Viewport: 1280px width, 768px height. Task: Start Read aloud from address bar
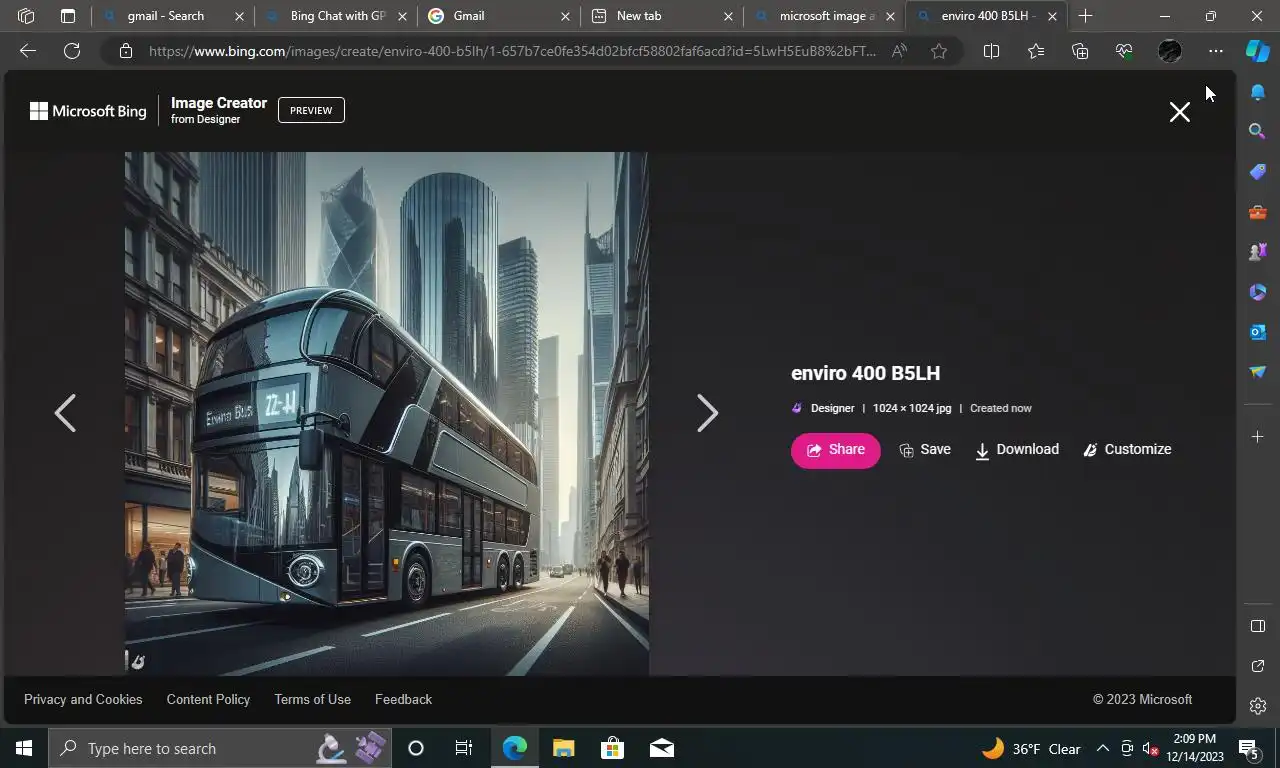coord(899,51)
